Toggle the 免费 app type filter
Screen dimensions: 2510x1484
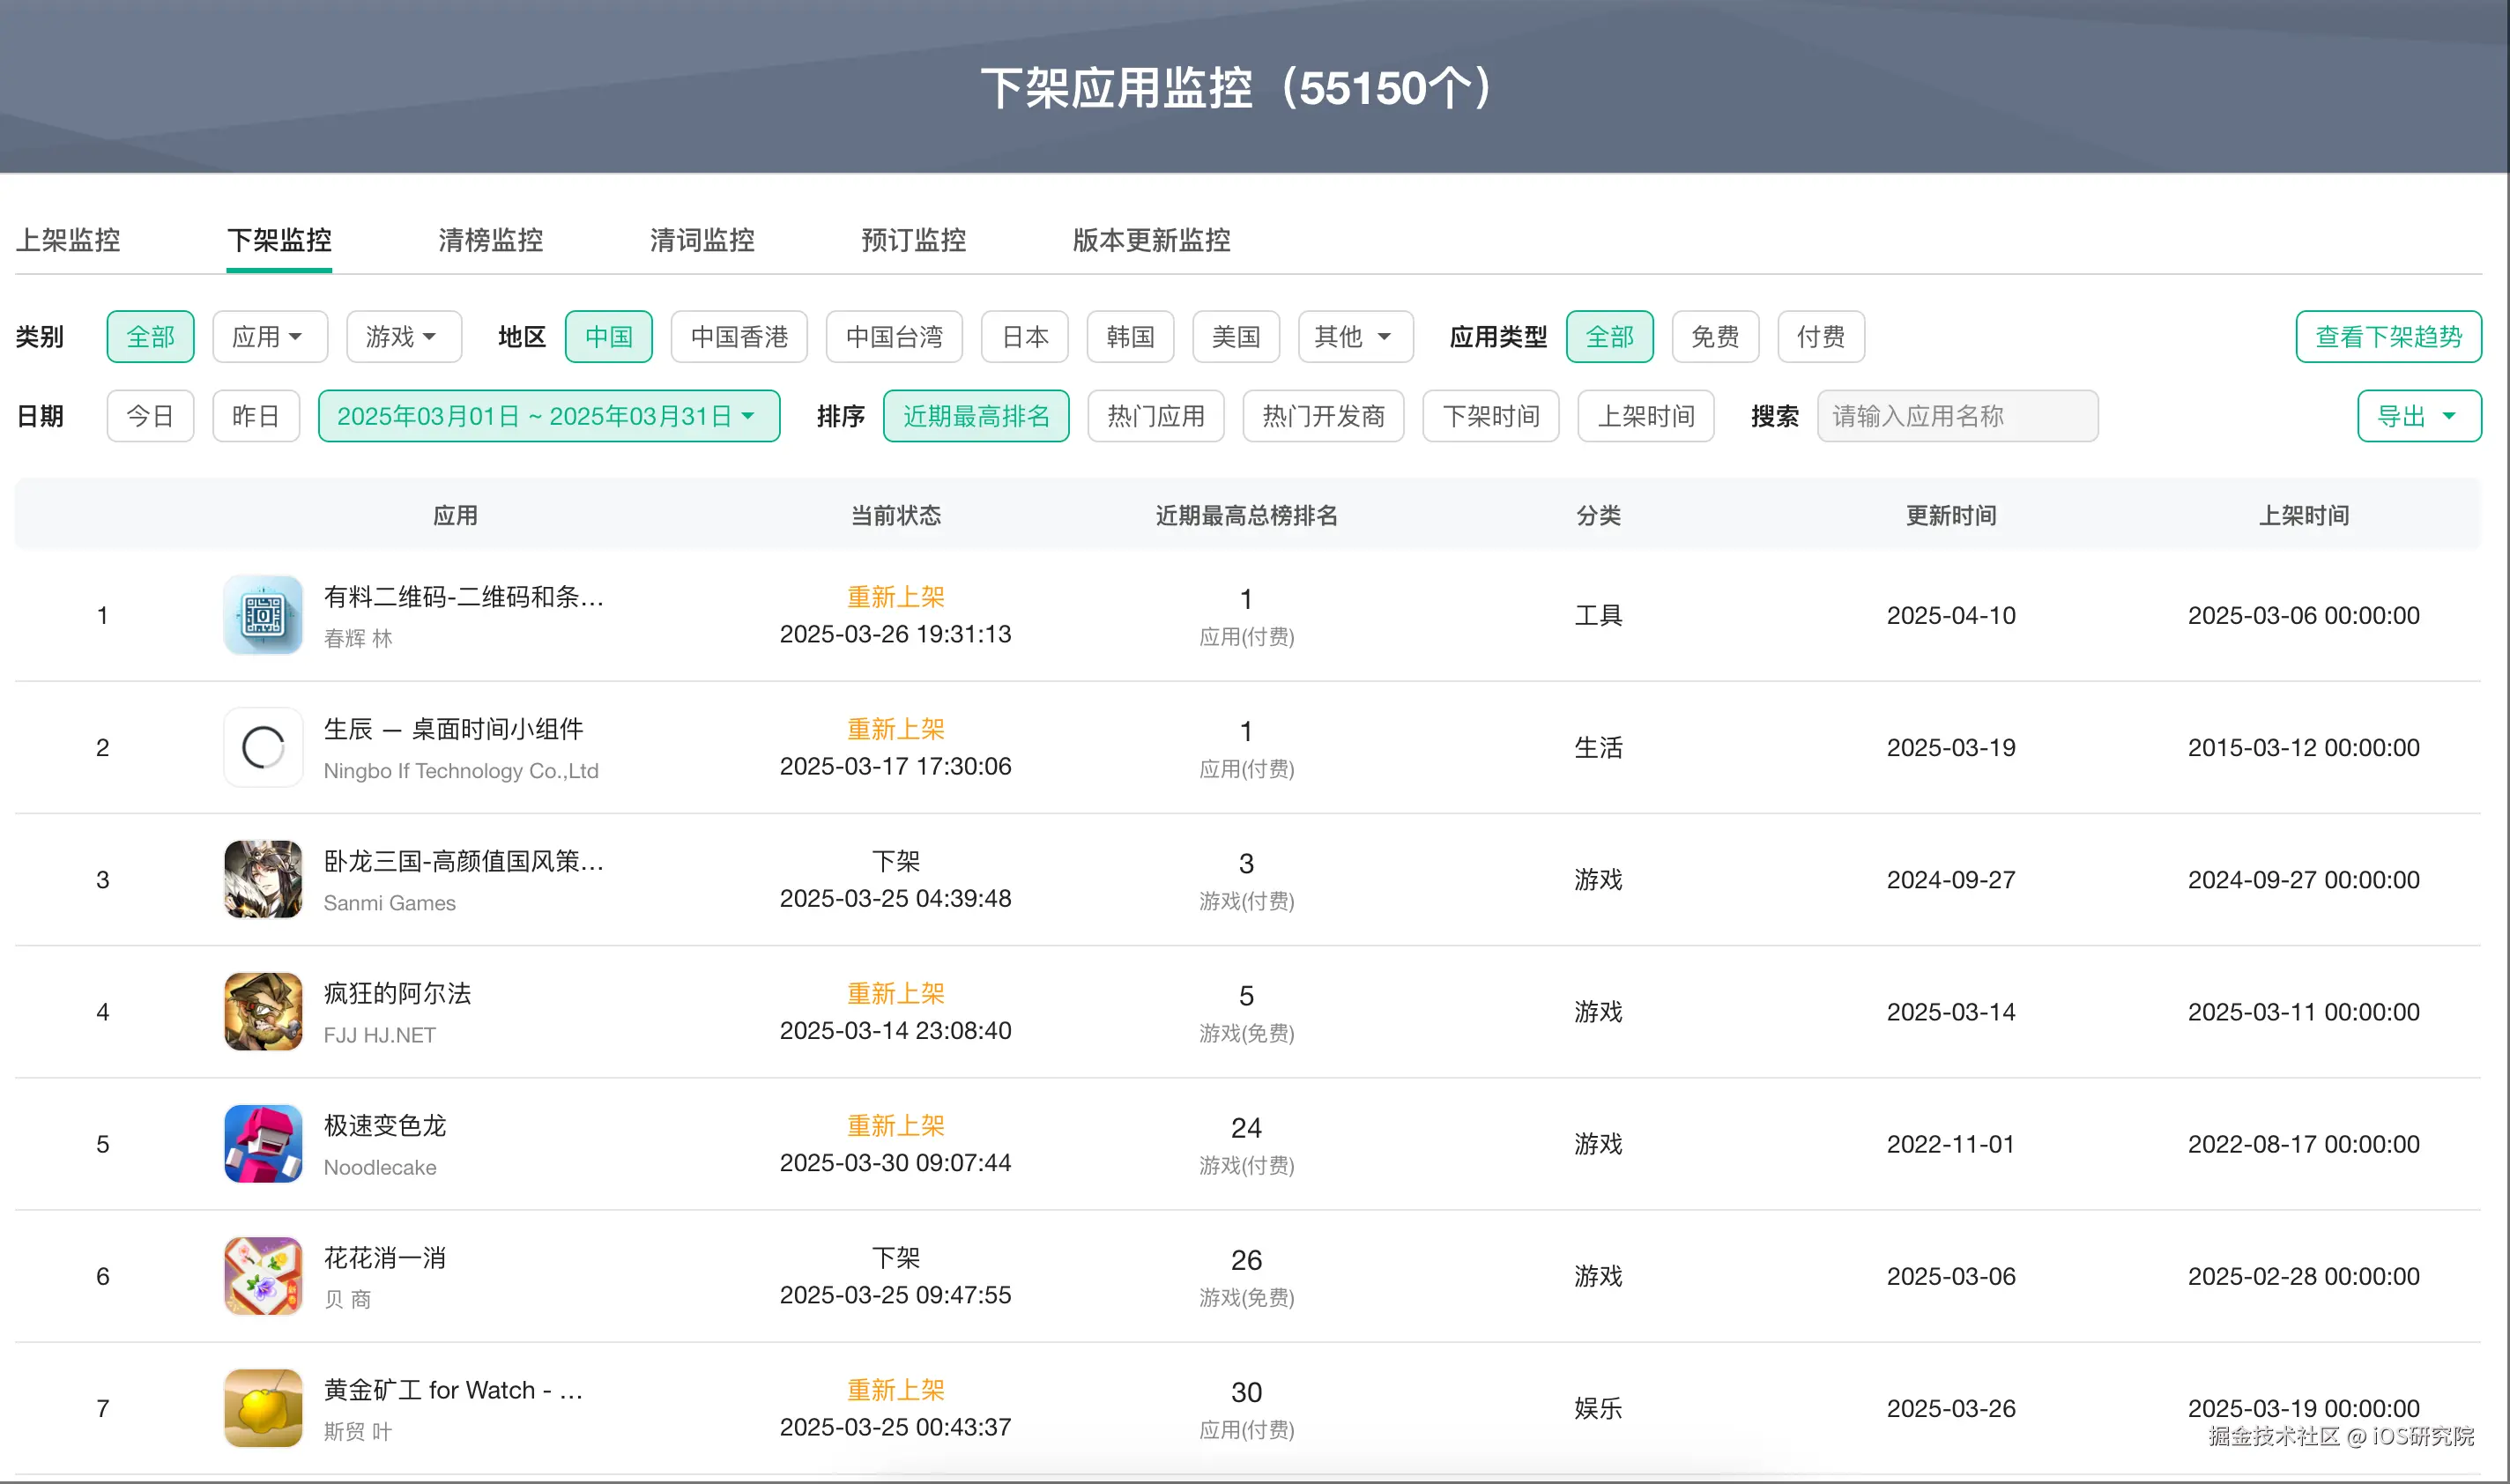[1714, 337]
